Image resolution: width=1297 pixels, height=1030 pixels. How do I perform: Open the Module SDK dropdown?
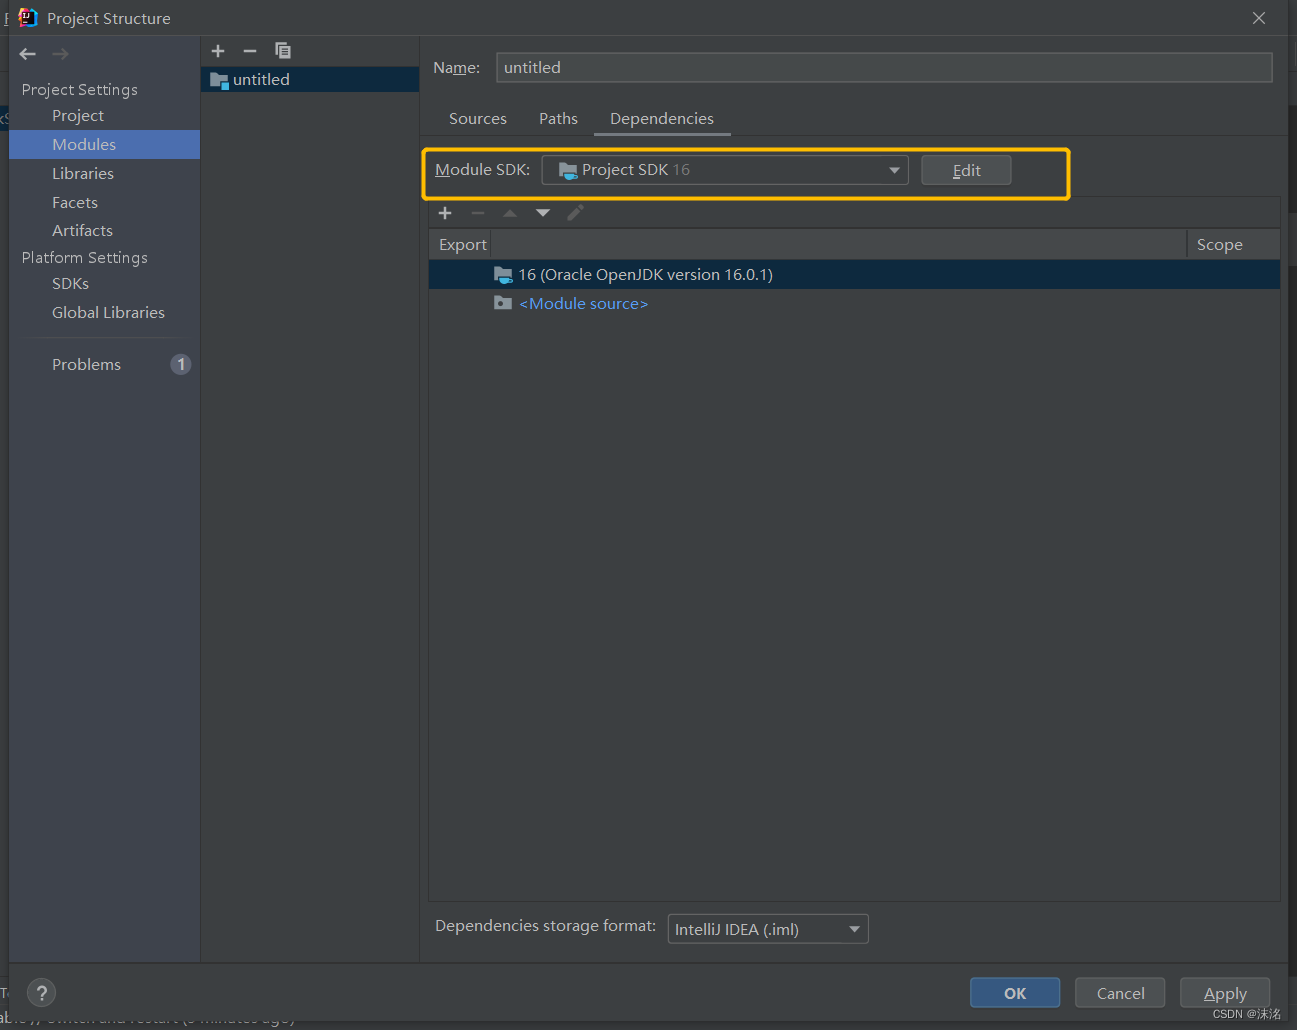coord(725,170)
